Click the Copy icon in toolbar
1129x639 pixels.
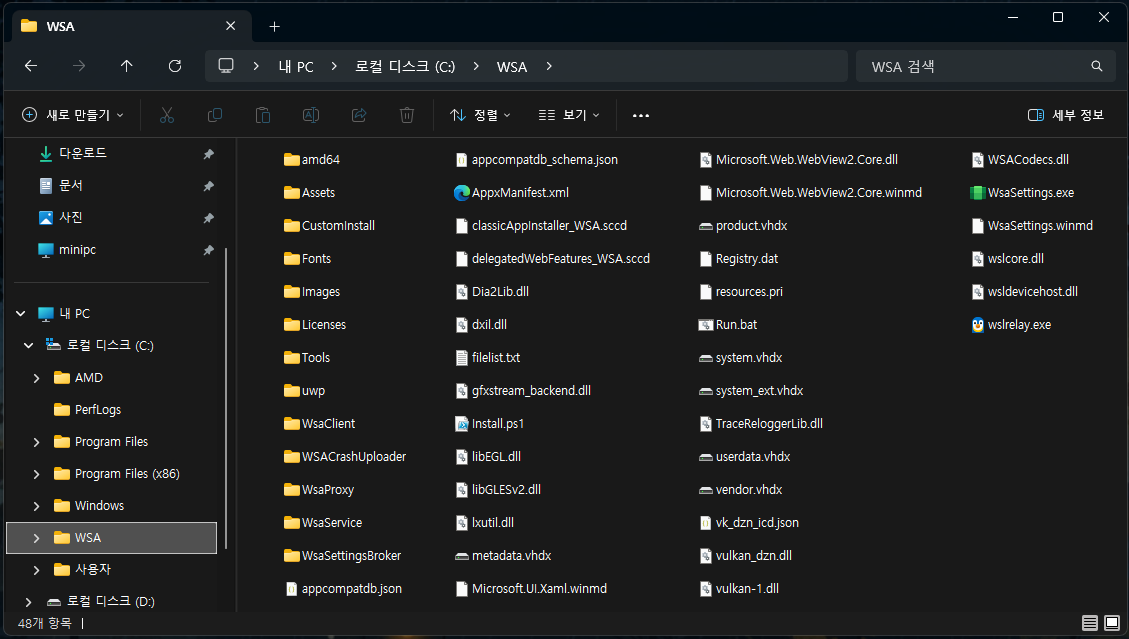click(215, 115)
